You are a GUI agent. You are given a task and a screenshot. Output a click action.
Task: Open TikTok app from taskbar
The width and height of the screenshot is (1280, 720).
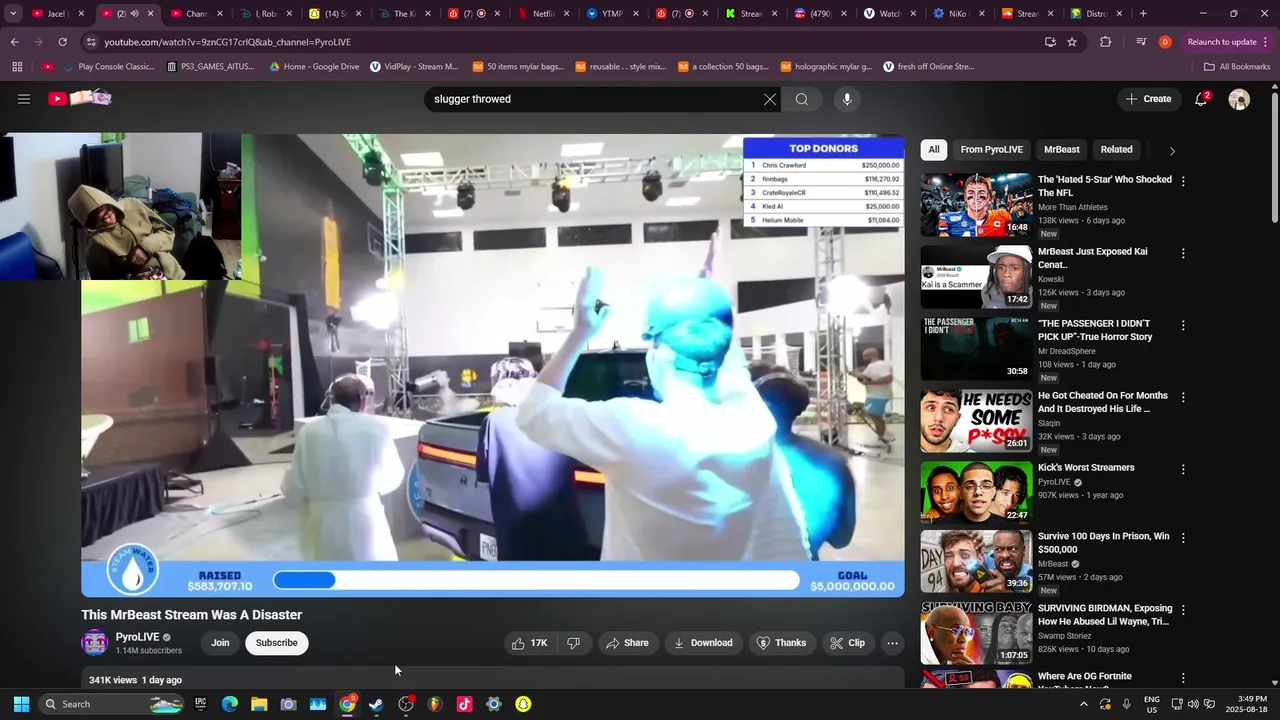[464, 704]
